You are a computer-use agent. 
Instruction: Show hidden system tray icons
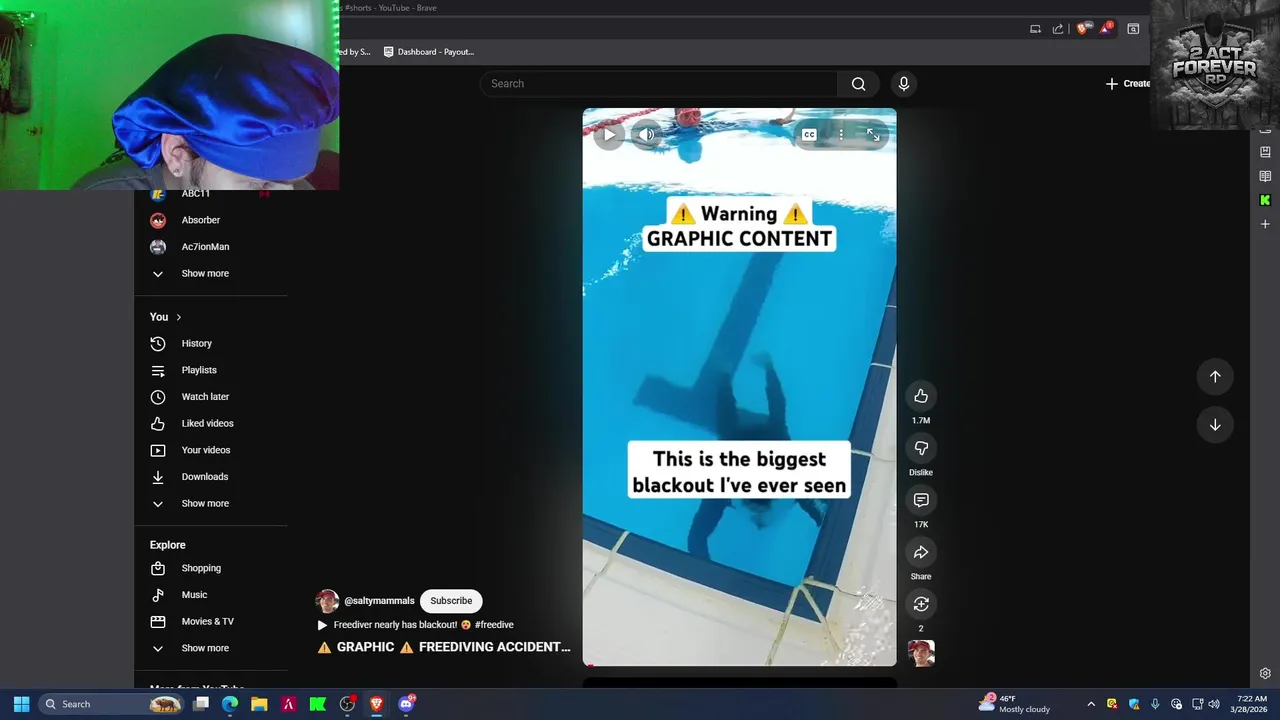click(x=1091, y=704)
